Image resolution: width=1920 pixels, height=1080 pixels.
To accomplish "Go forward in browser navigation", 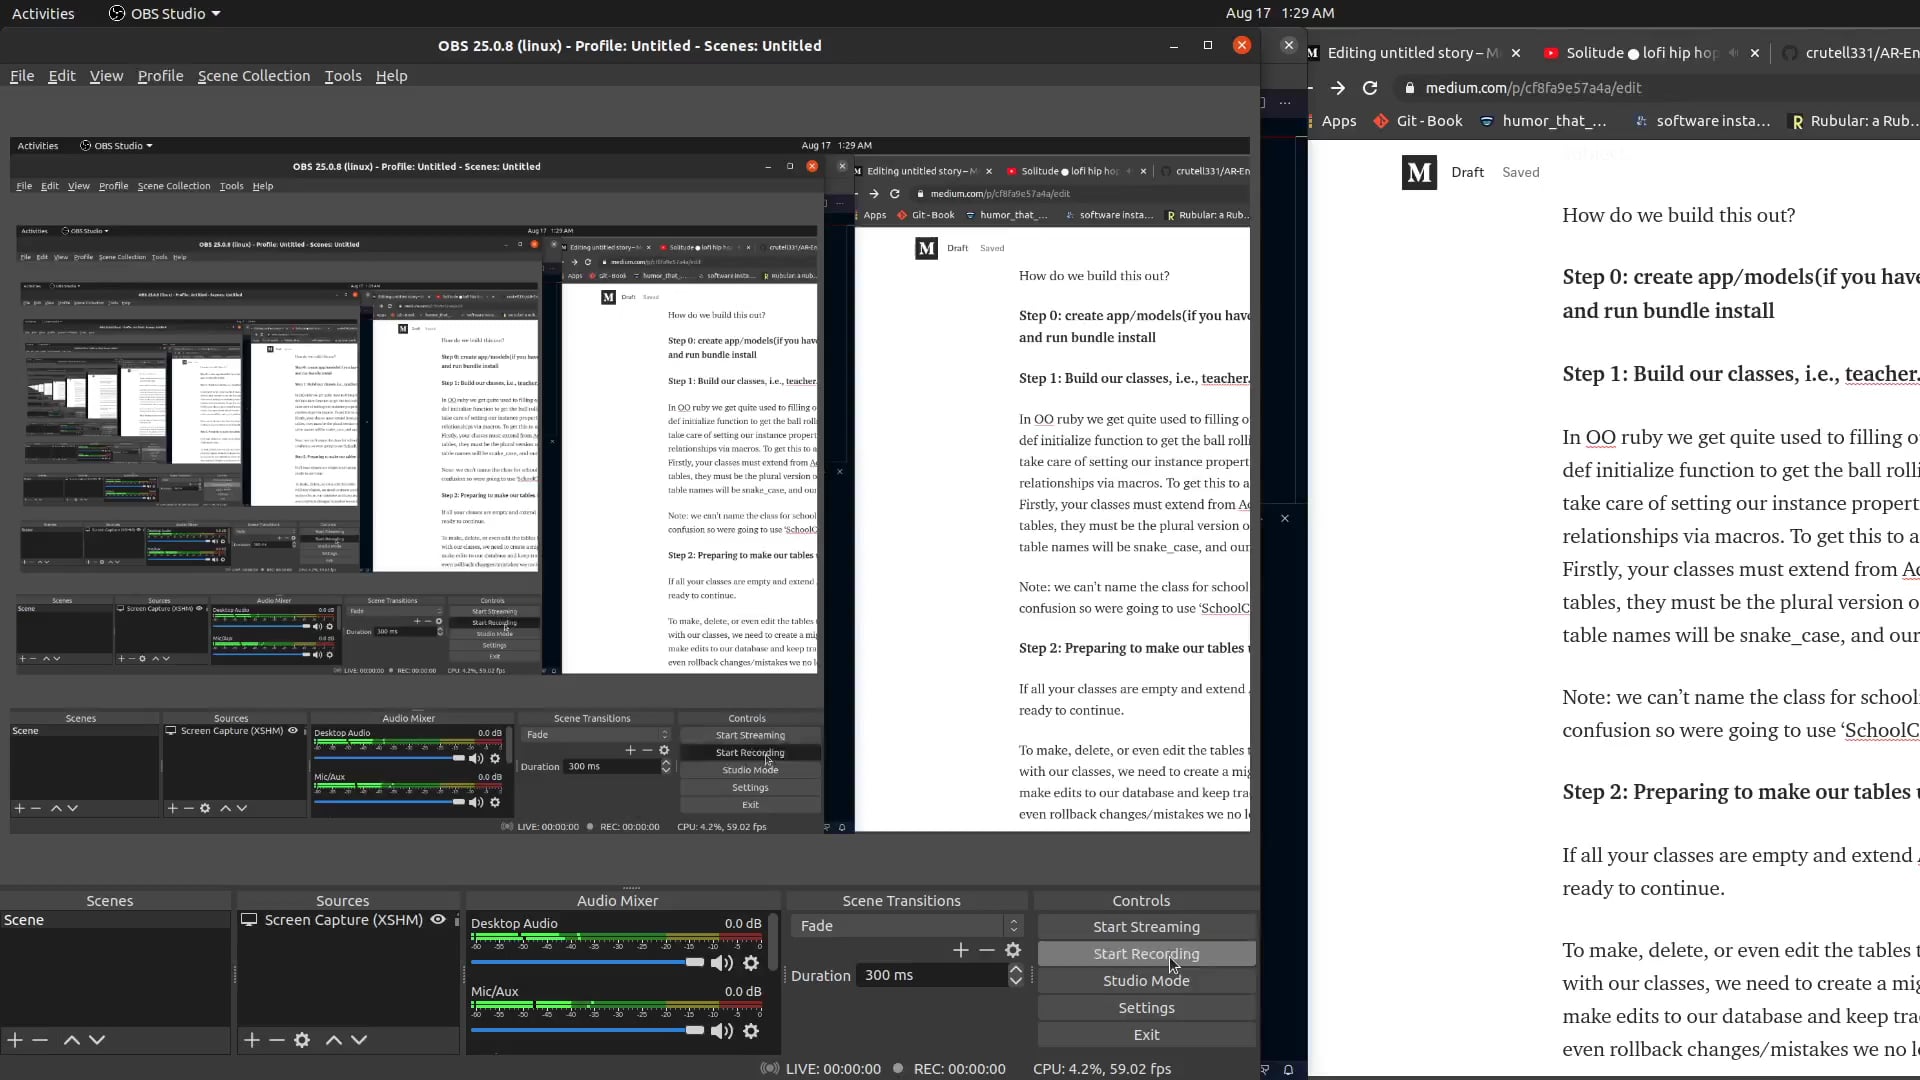I will pyautogui.click(x=1338, y=88).
